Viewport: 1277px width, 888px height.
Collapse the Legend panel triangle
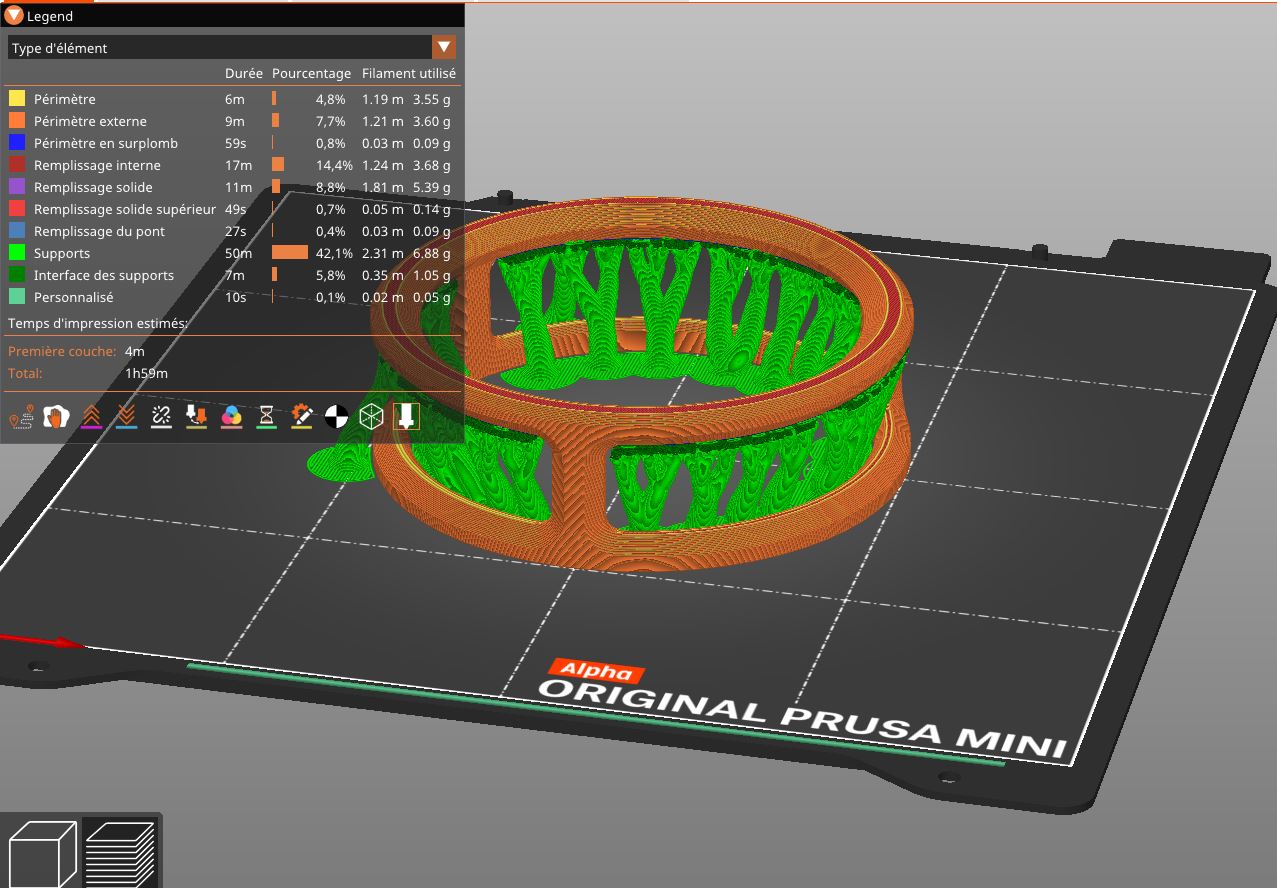(13, 15)
